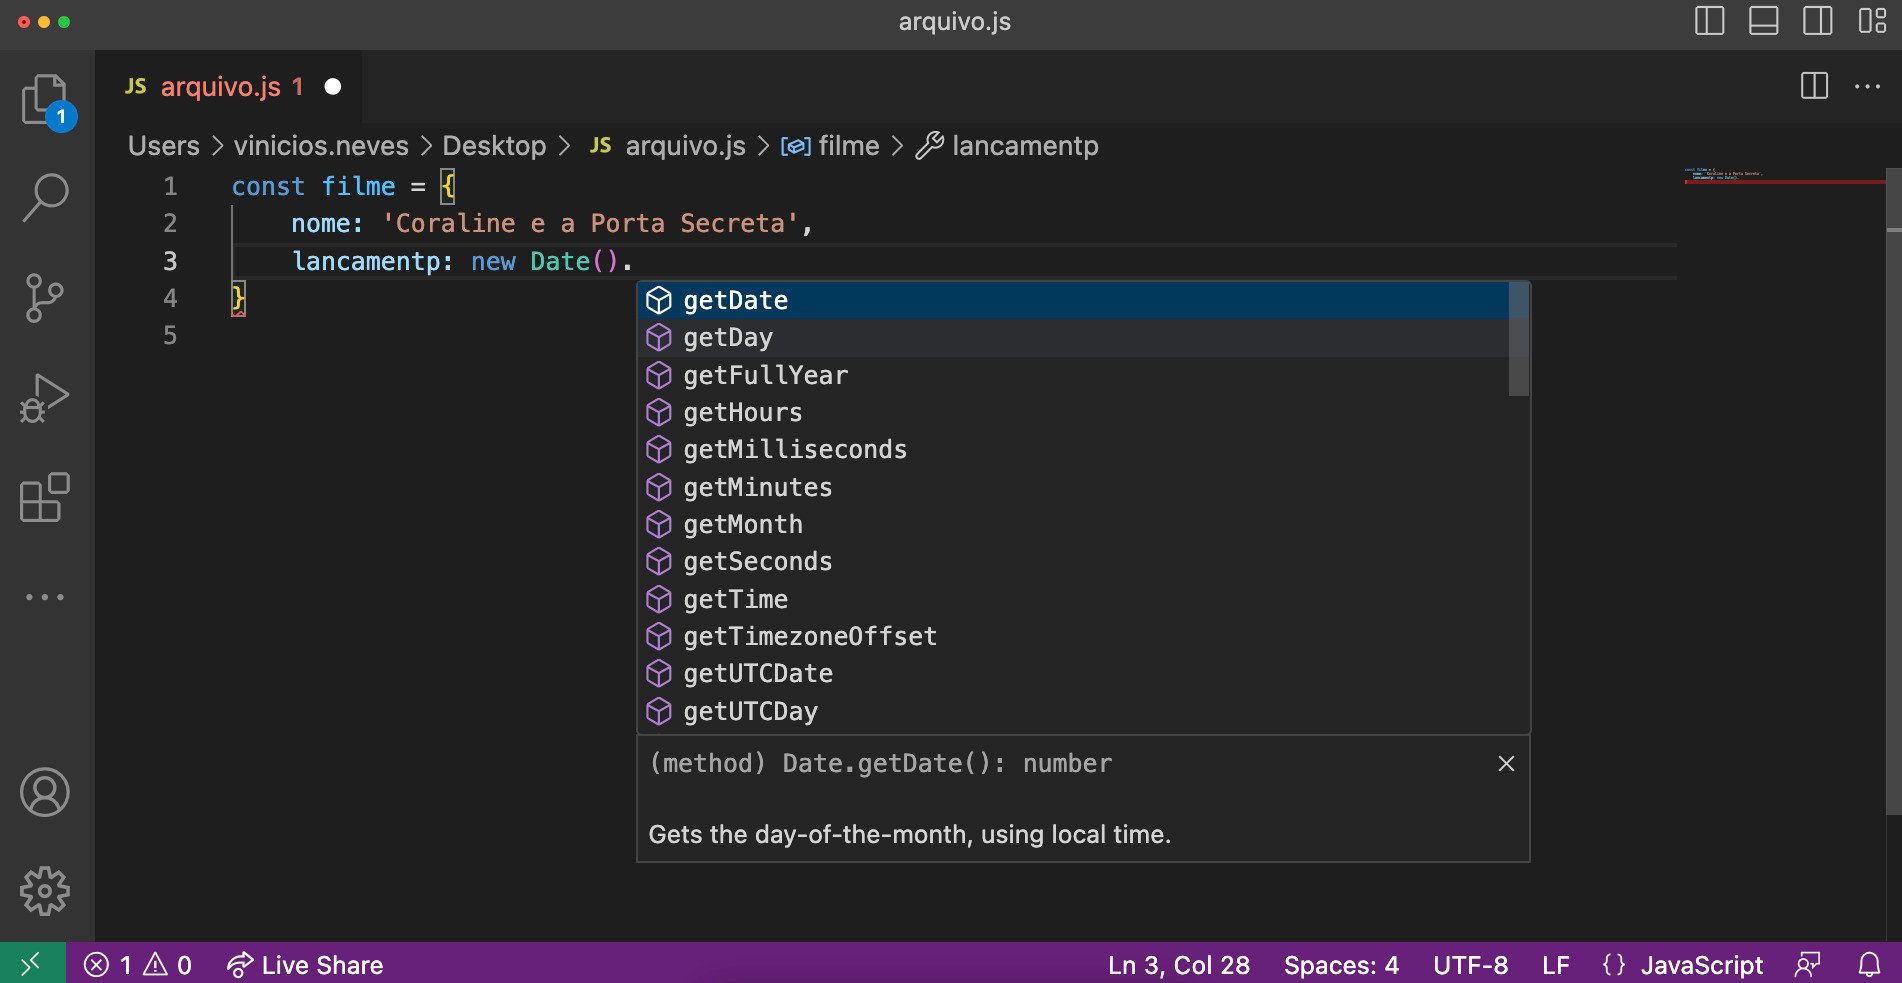Change file encoding UTF-8
Viewport: 1902px width, 983px height.
click(1470, 965)
